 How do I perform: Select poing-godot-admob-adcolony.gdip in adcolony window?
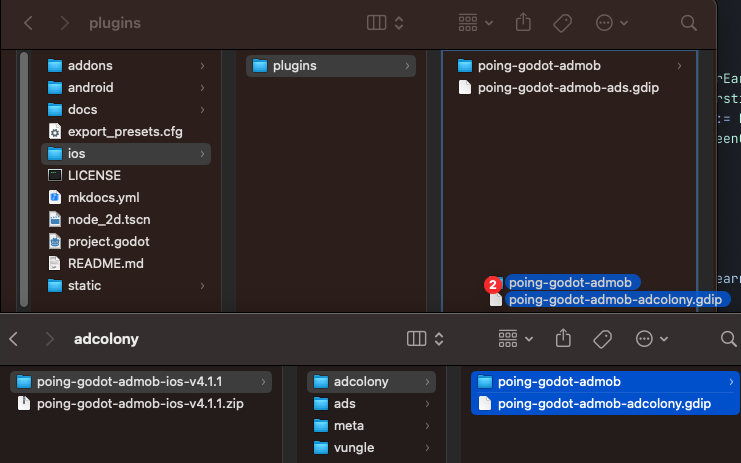606,403
